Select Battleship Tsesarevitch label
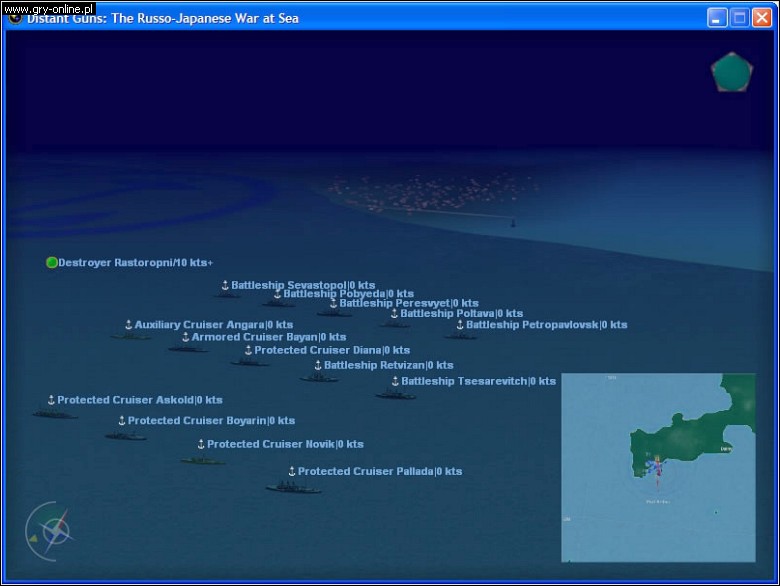Screen dimensions: 780x586 pos(479,381)
